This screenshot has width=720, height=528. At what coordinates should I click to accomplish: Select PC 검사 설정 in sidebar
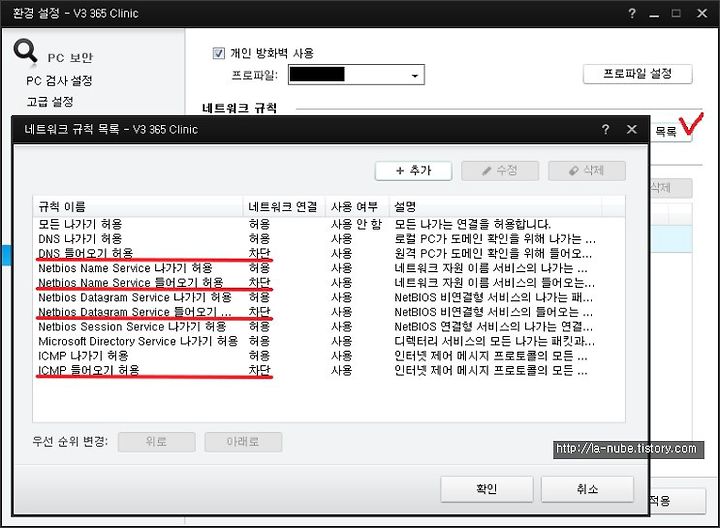tap(59, 81)
